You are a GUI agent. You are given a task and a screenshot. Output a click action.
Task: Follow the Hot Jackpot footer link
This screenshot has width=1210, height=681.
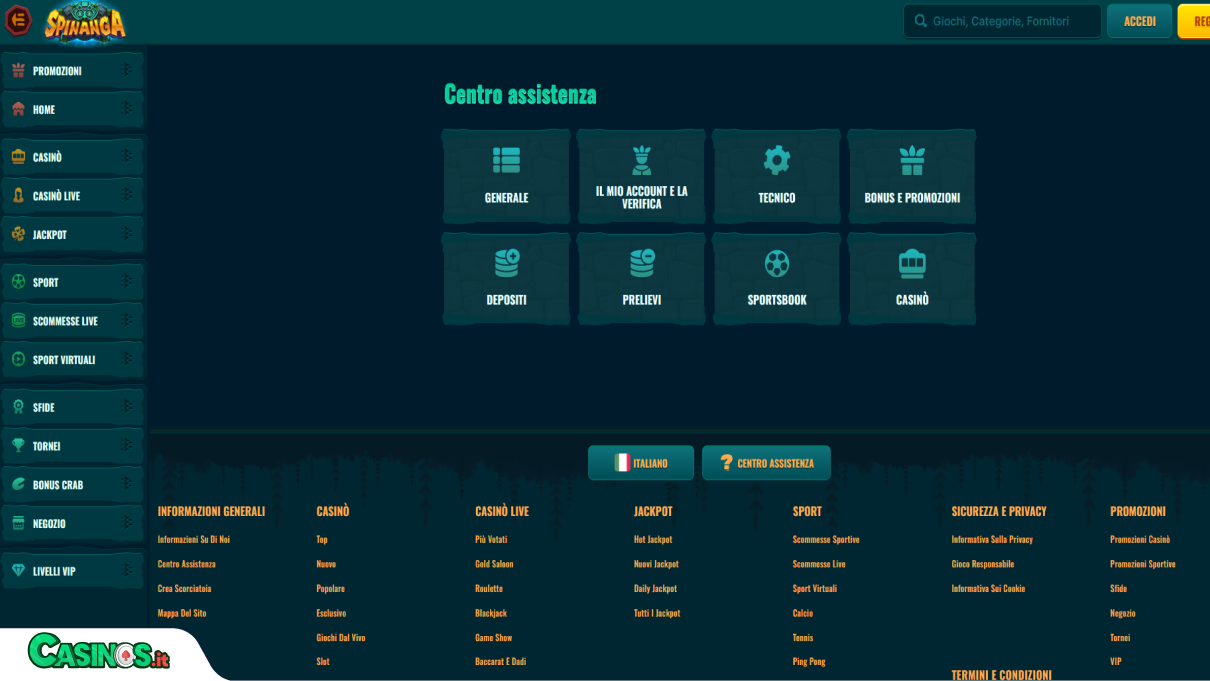coord(653,539)
